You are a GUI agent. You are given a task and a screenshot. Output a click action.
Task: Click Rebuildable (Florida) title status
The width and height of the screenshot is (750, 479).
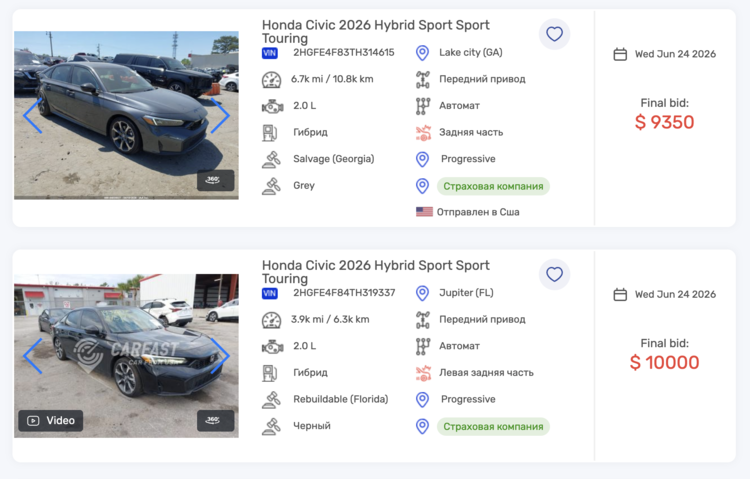coord(341,399)
